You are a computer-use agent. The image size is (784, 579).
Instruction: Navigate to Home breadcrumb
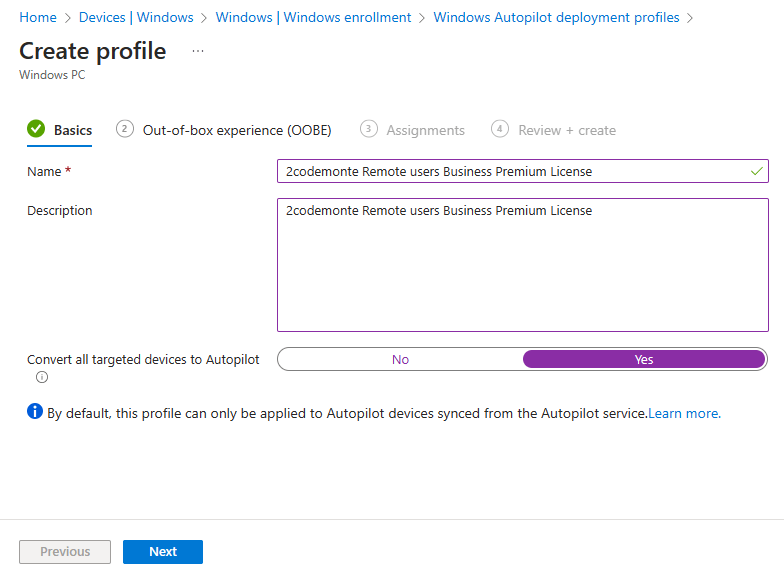click(x=38, y=18)
